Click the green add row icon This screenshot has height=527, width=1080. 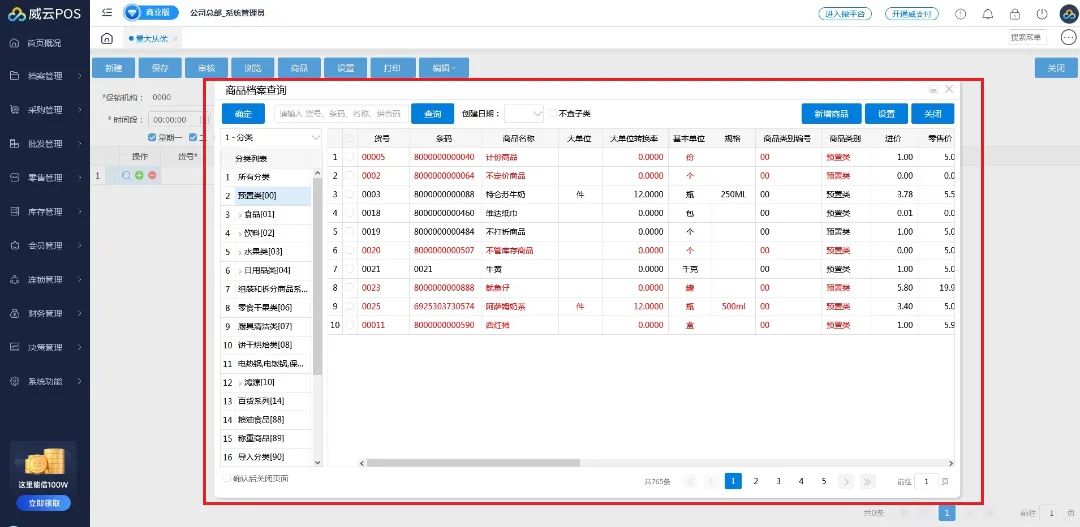(x=139, y=175)
